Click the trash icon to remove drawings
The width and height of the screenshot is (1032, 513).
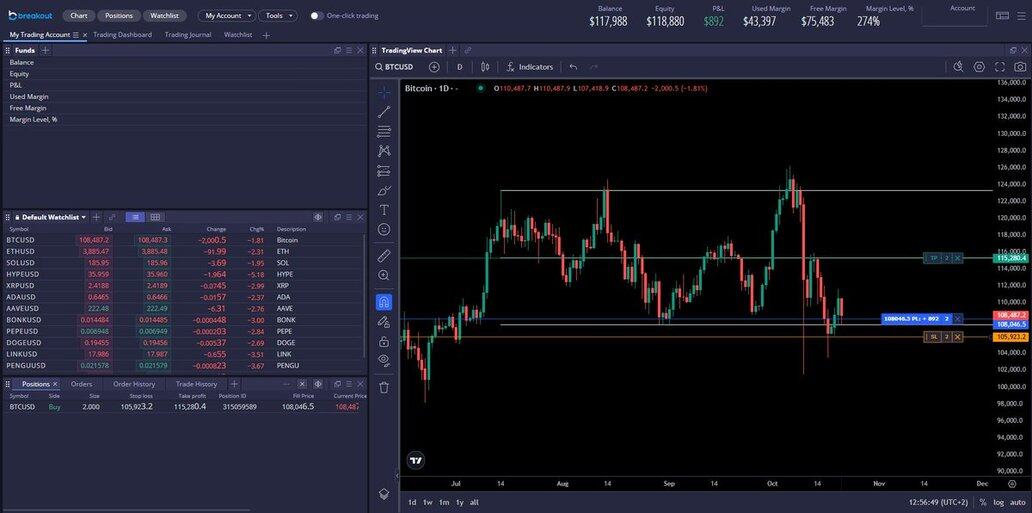[384, 387]
